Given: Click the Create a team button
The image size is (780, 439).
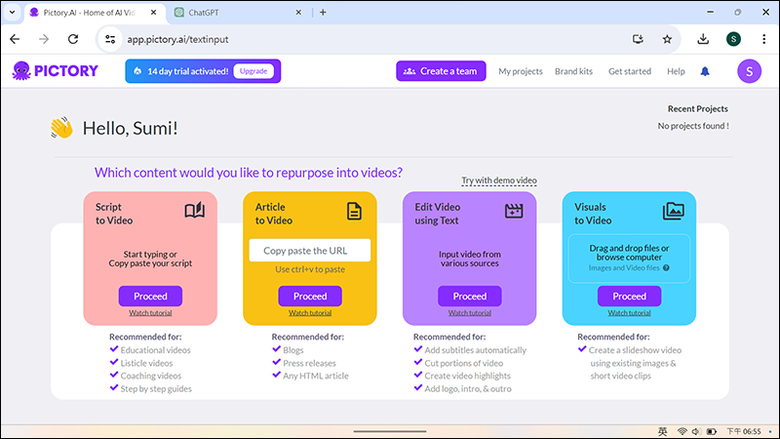Looking at the screenshot, I should point(441,71).
